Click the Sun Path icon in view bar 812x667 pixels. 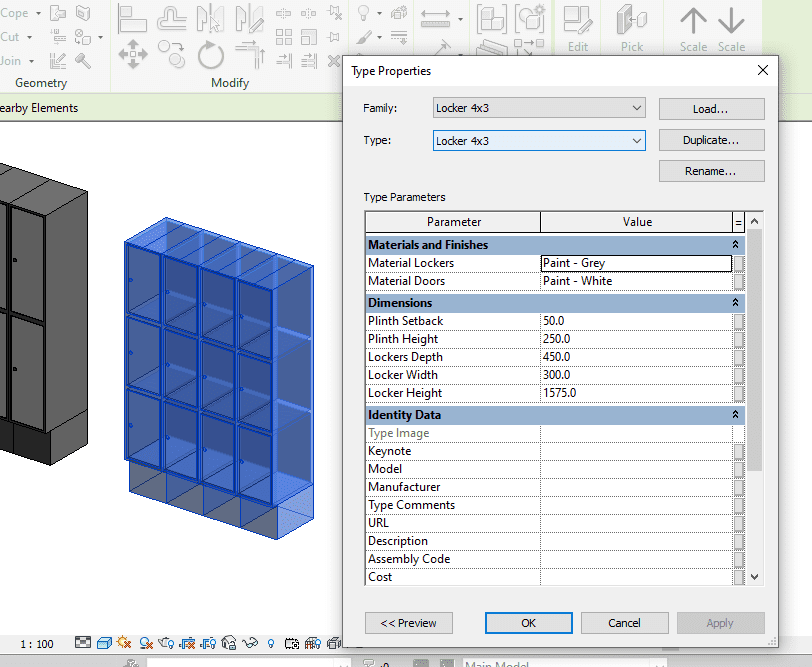click(124, 643)
